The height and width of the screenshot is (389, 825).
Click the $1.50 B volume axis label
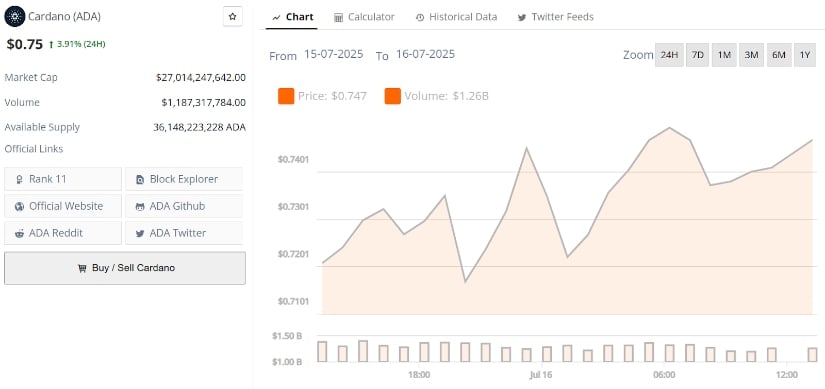point(287,336)
